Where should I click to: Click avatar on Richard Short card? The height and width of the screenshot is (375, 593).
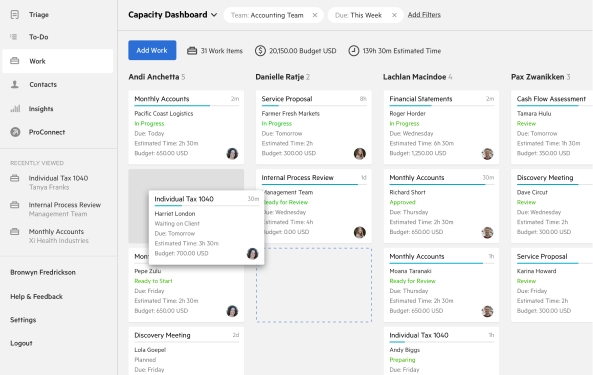pos(487,232)
